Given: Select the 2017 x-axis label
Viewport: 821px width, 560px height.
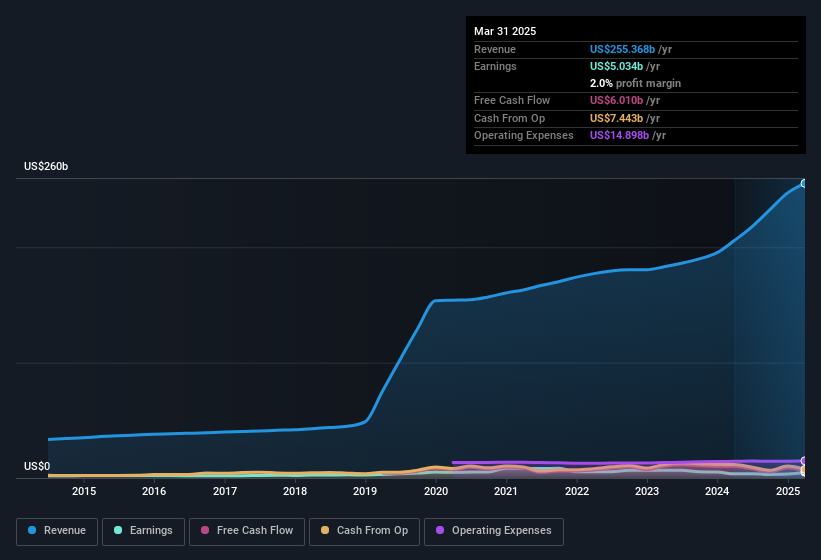Looking at the screenshot, I should (x=225, y=491).
